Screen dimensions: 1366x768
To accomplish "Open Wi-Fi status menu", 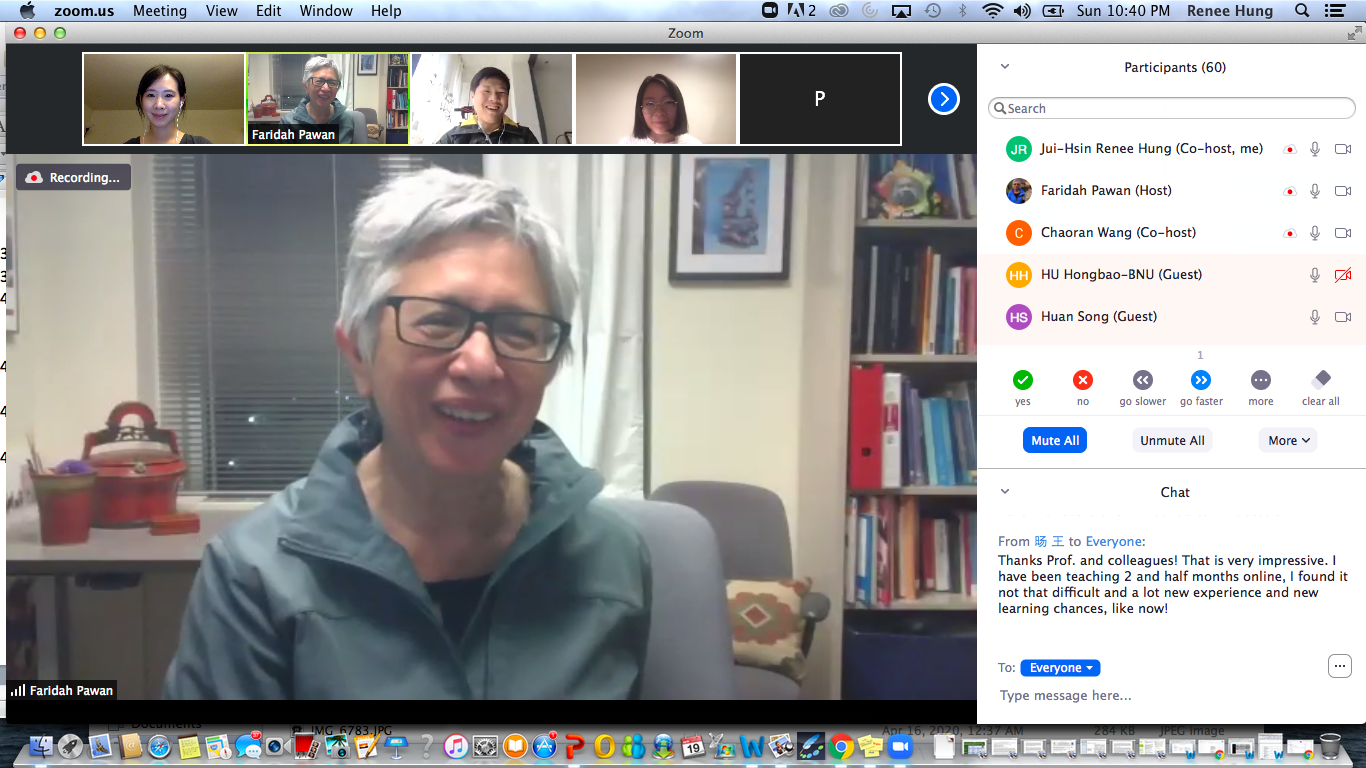I will (x=992, y=11).
